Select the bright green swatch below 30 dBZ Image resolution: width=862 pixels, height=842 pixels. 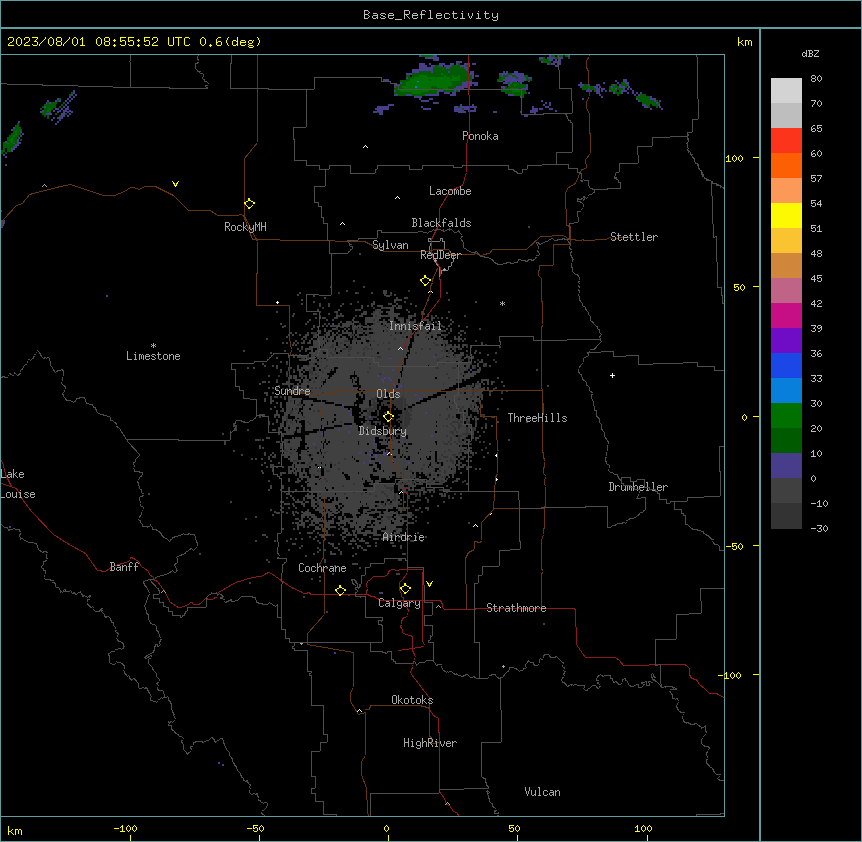point(786,416)
